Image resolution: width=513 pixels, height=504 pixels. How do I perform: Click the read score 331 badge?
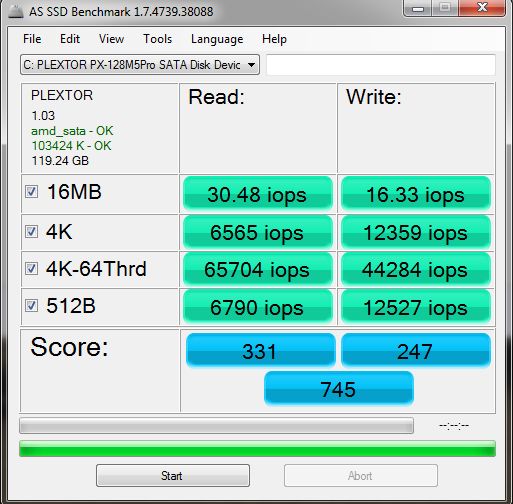[260, 351]
